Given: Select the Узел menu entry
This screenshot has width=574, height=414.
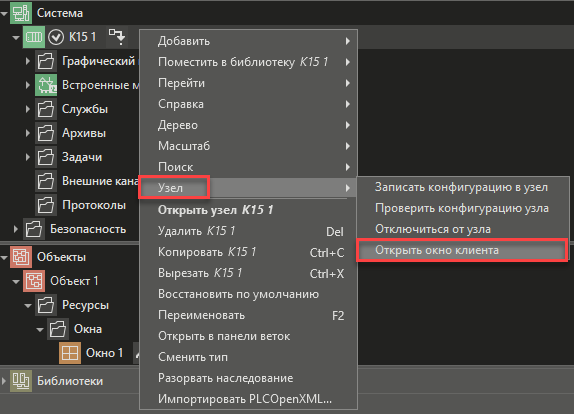Looking at the screenshot, I should tap(248, 188).
